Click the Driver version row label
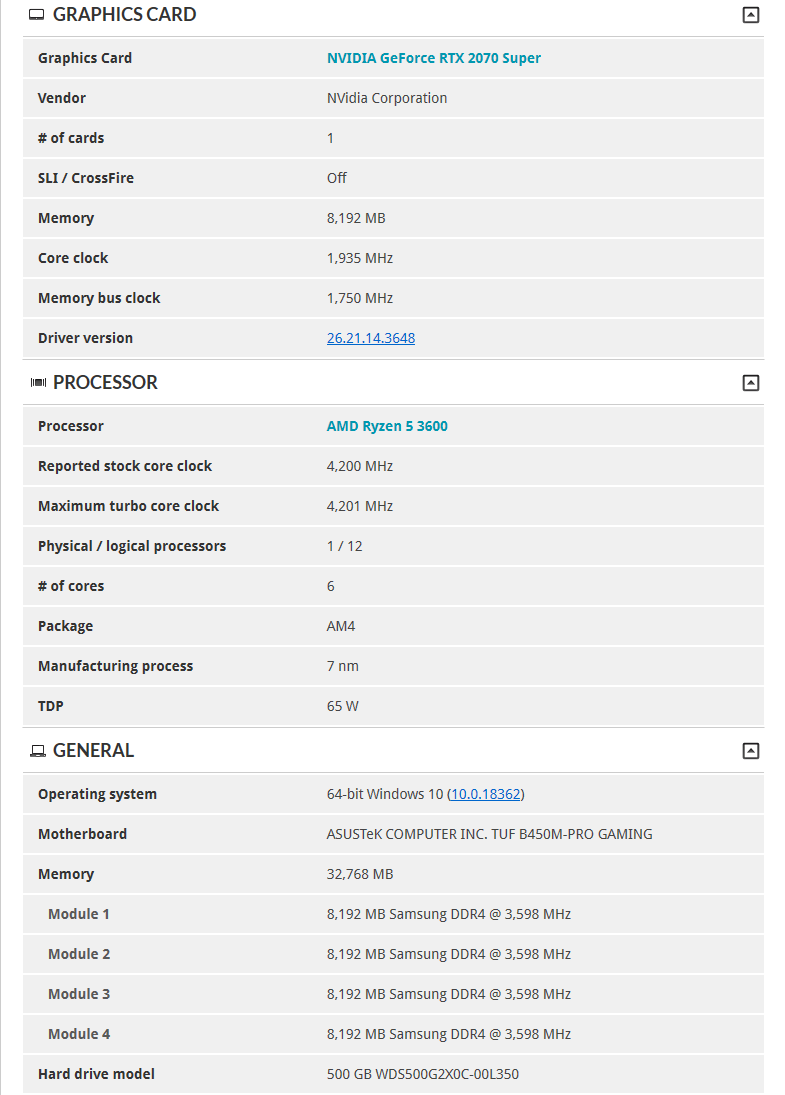The height and width of the screenshot is (1095, 785). tap(85, 338)
